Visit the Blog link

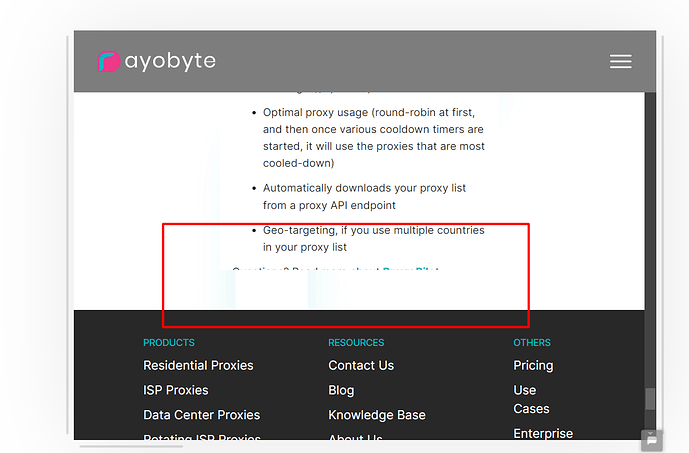pos(341,390)
